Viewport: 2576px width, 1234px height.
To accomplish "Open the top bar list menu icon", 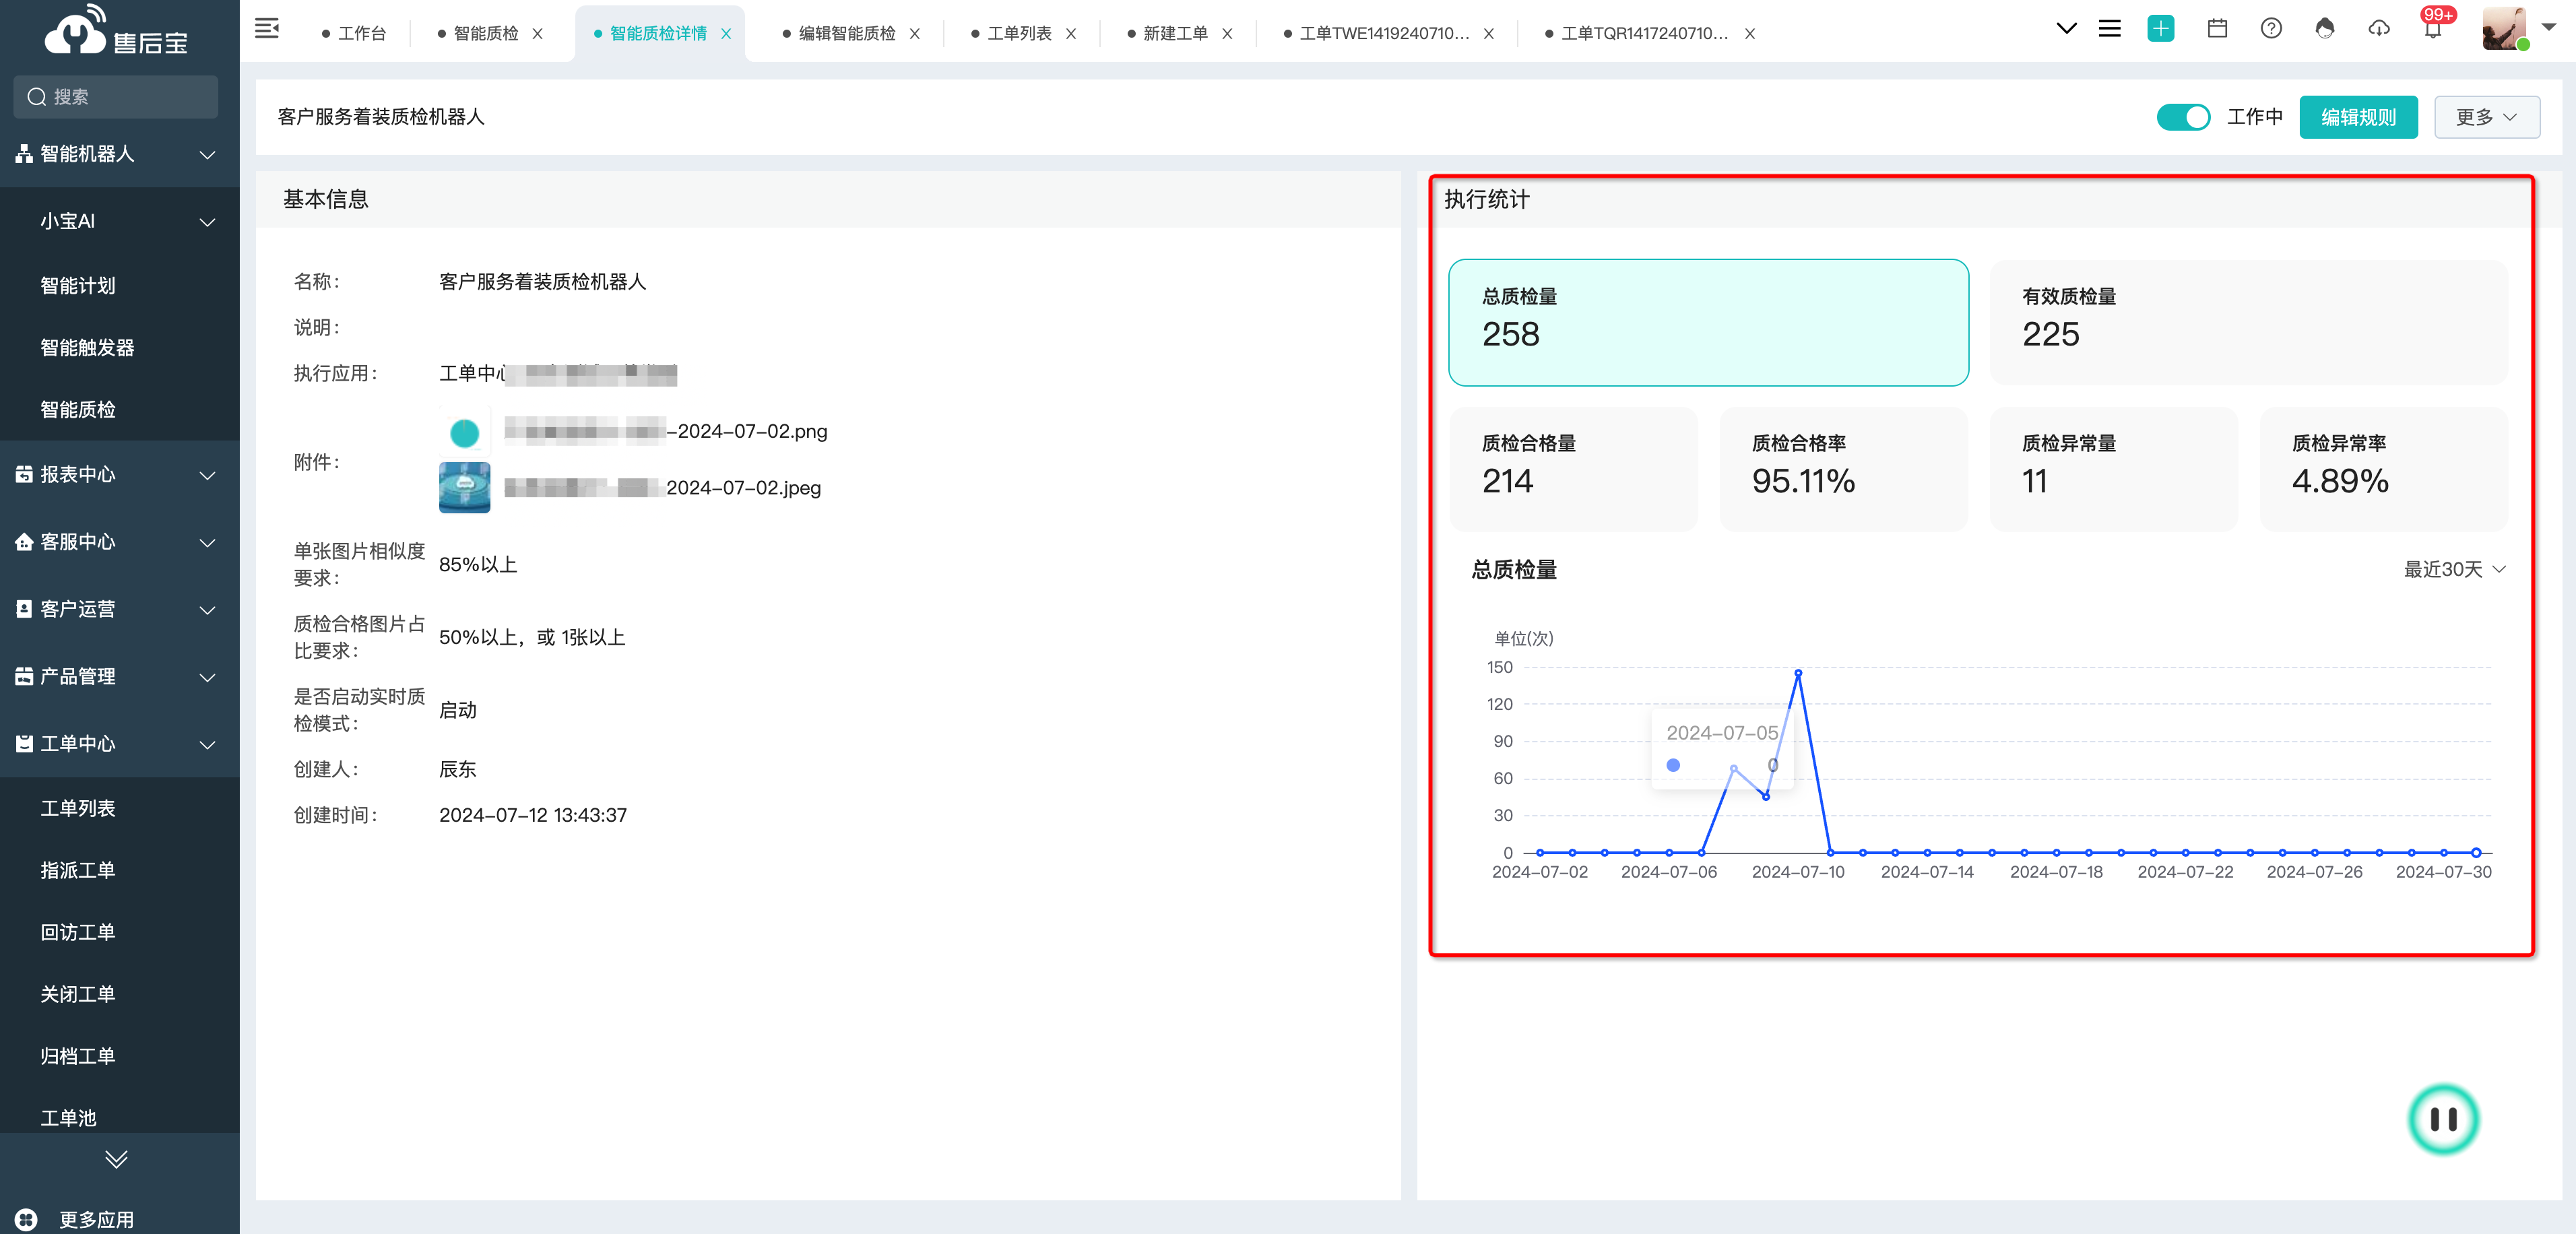I will (2110, 29).
